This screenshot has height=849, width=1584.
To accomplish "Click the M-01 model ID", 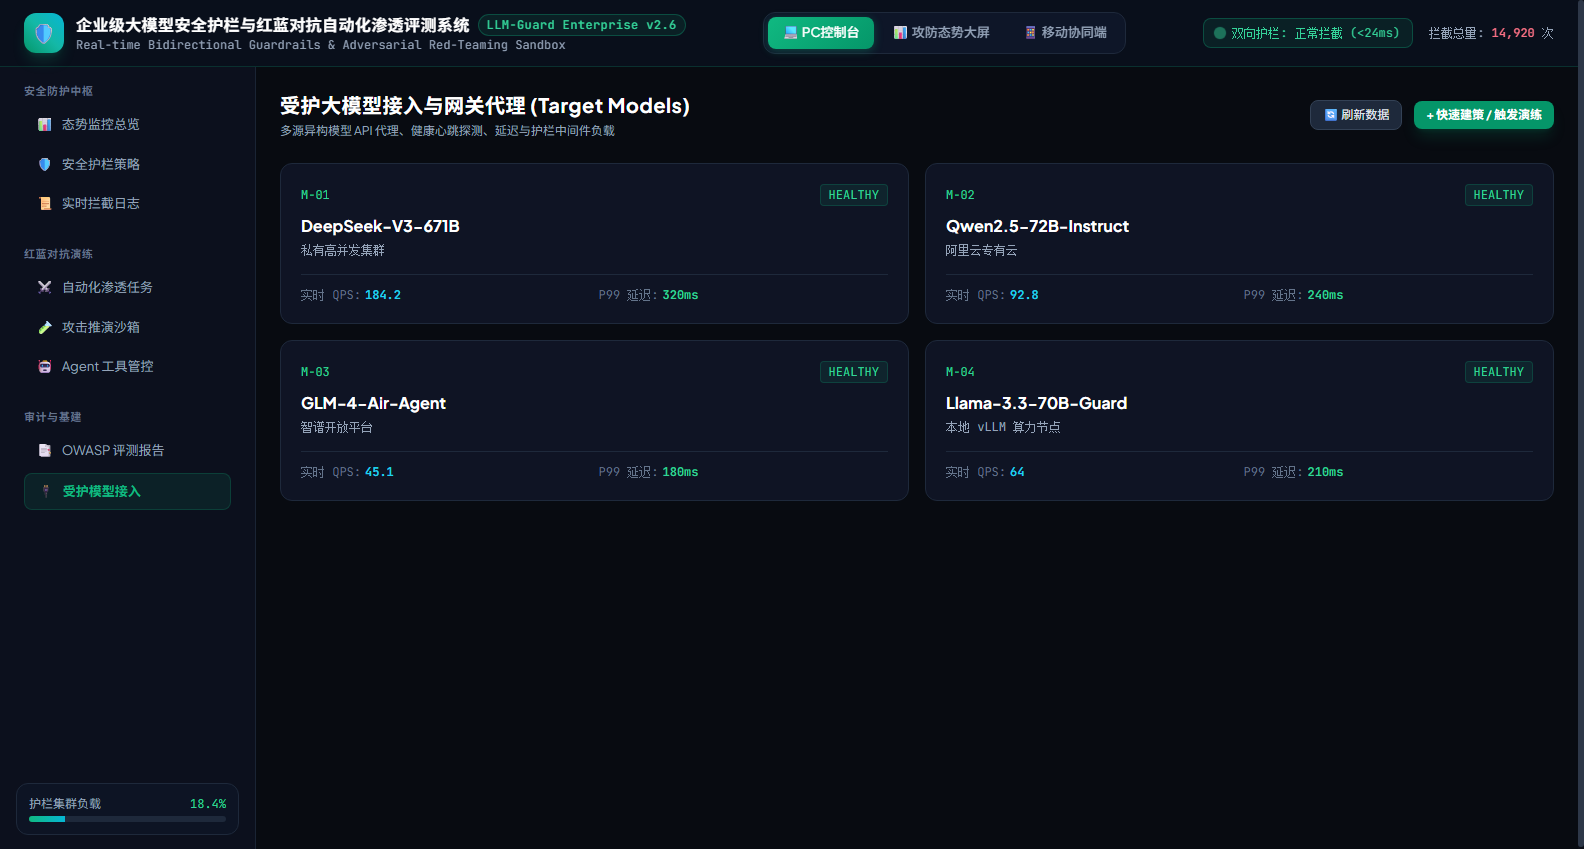I will [x=315, y=195].
